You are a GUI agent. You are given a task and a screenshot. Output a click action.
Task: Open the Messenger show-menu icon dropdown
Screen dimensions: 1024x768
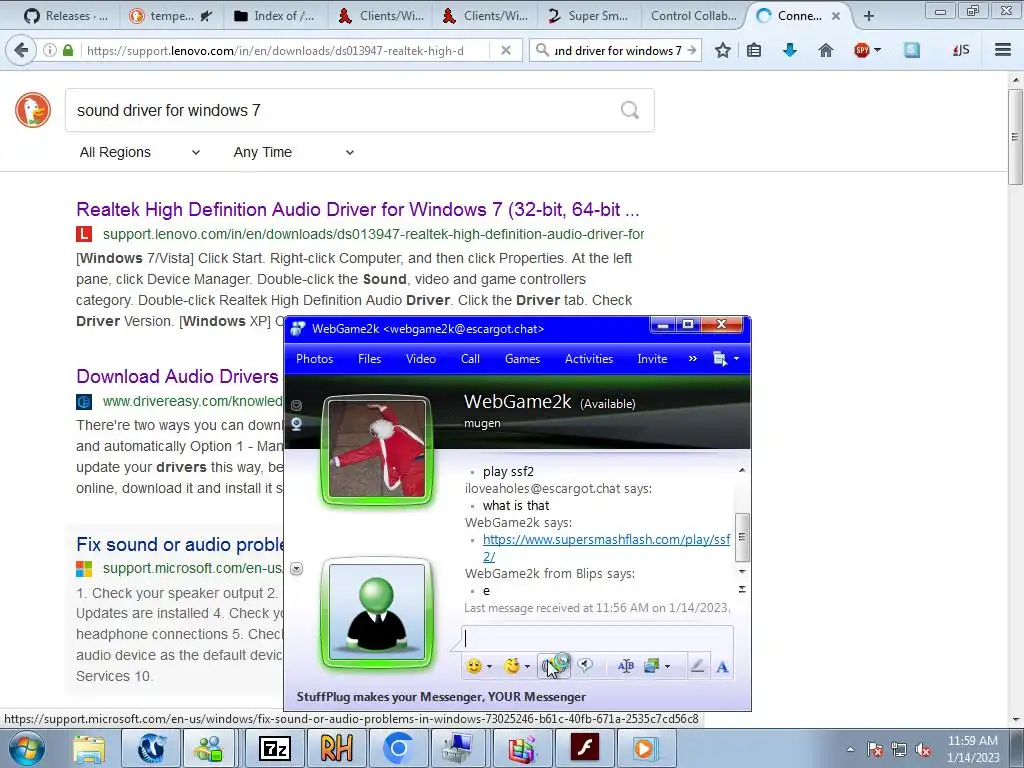[x=726, y=359]
